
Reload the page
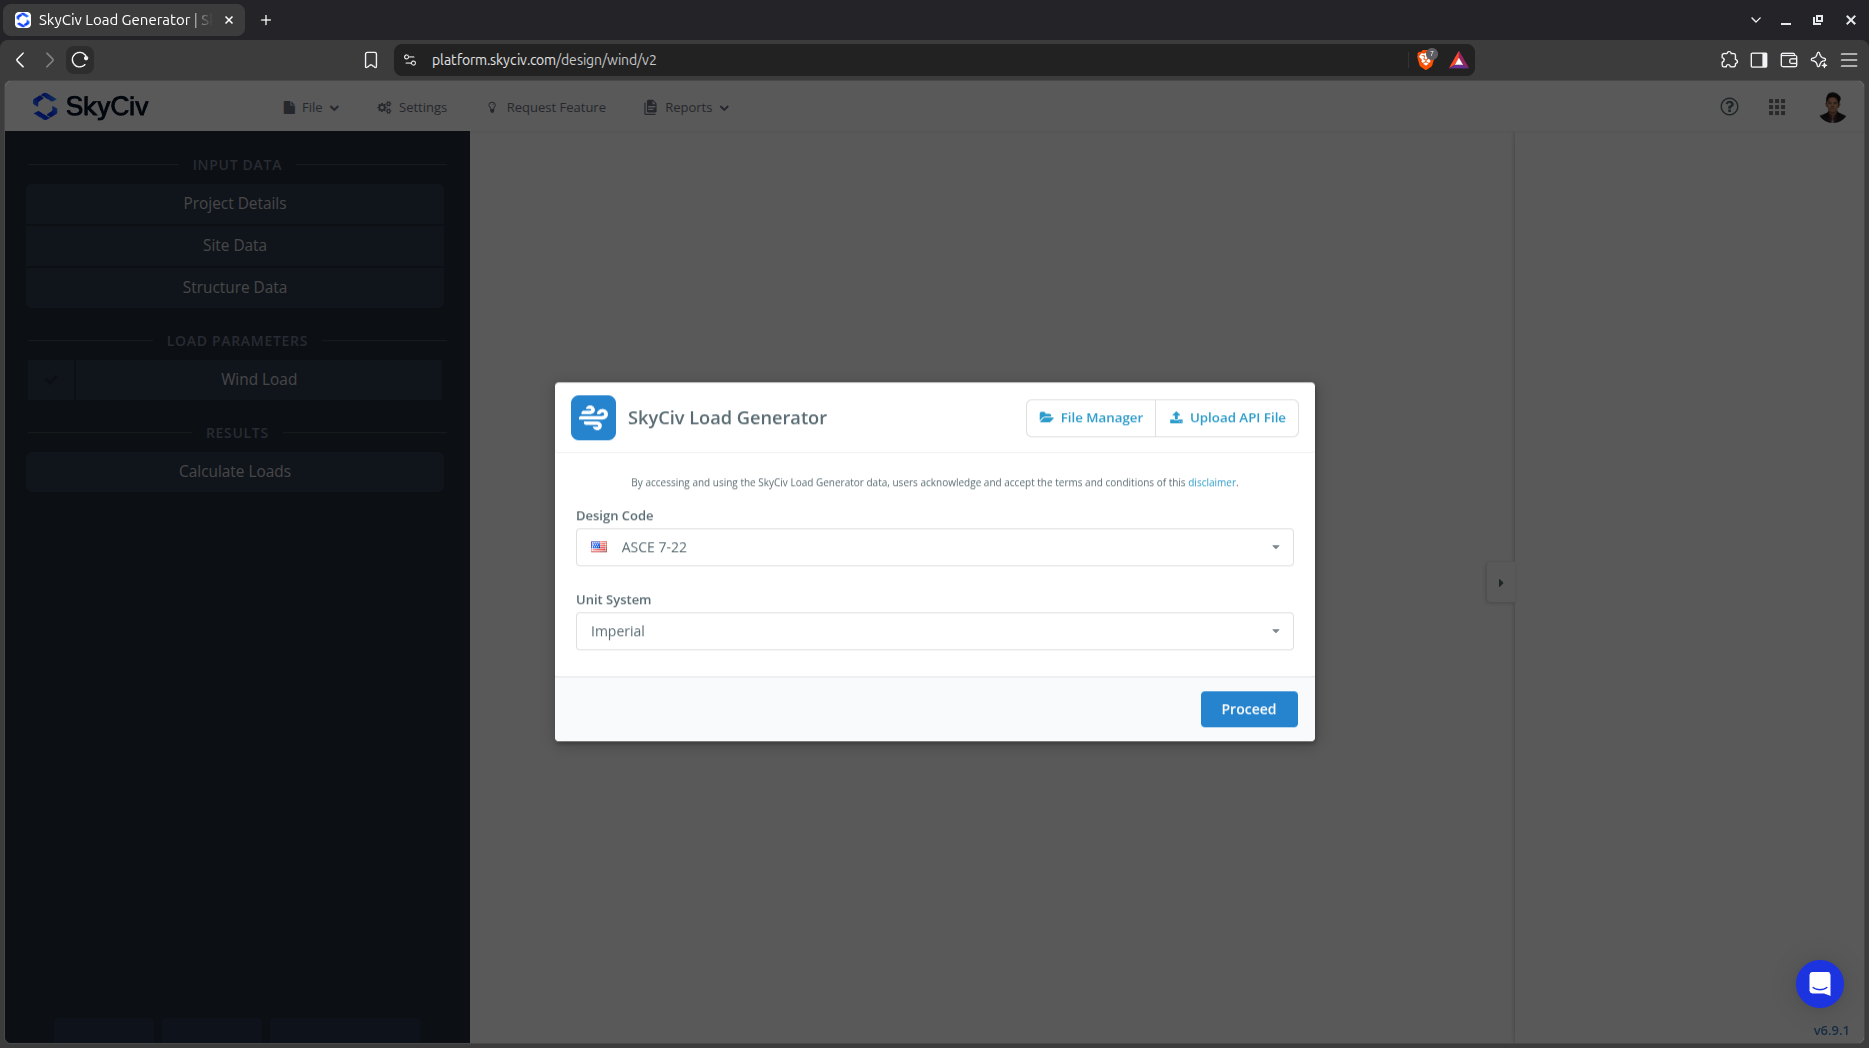pos(80,60)
